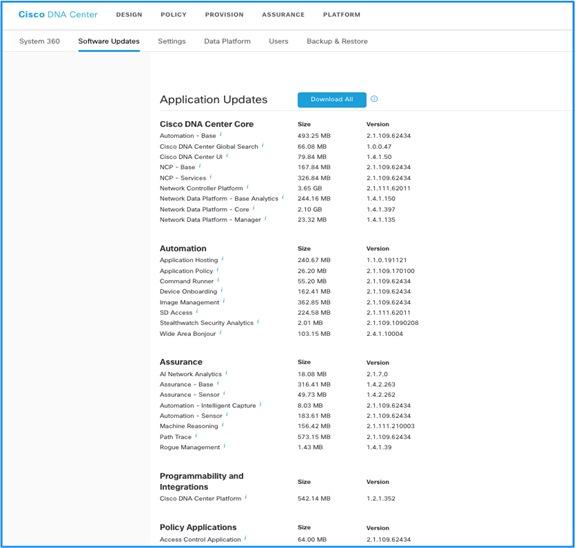The image size is (576, 548).
Task: Open the ASSURANCE menu
Action: point(283,15)
